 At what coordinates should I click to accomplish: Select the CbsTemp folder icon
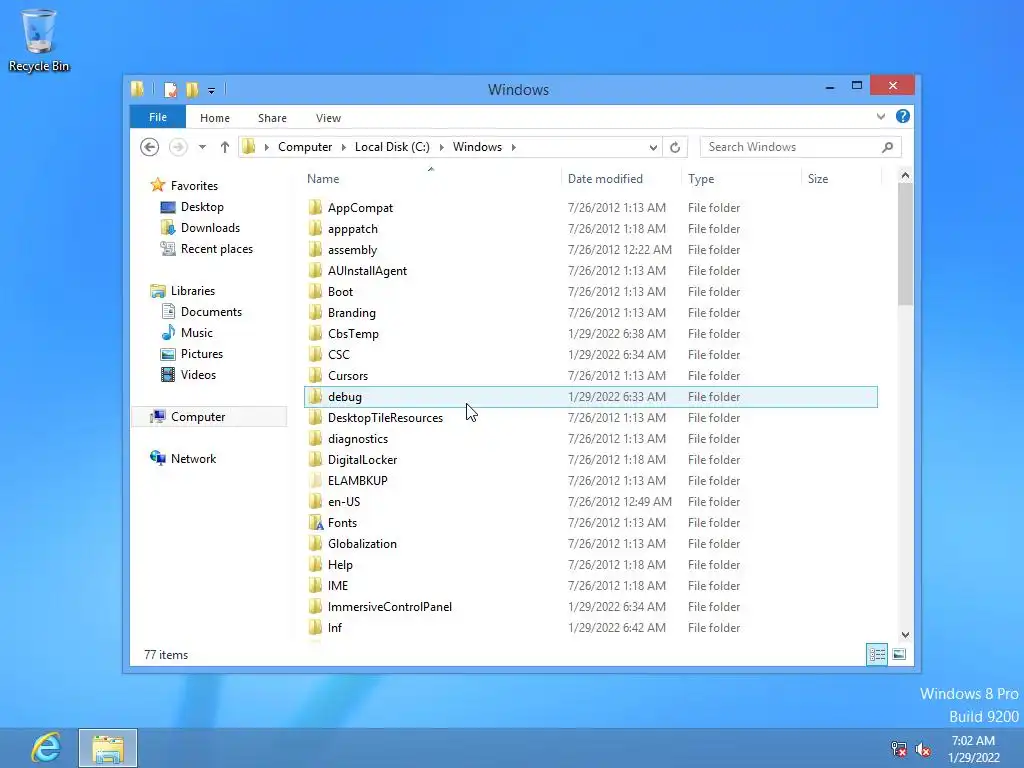315,333
